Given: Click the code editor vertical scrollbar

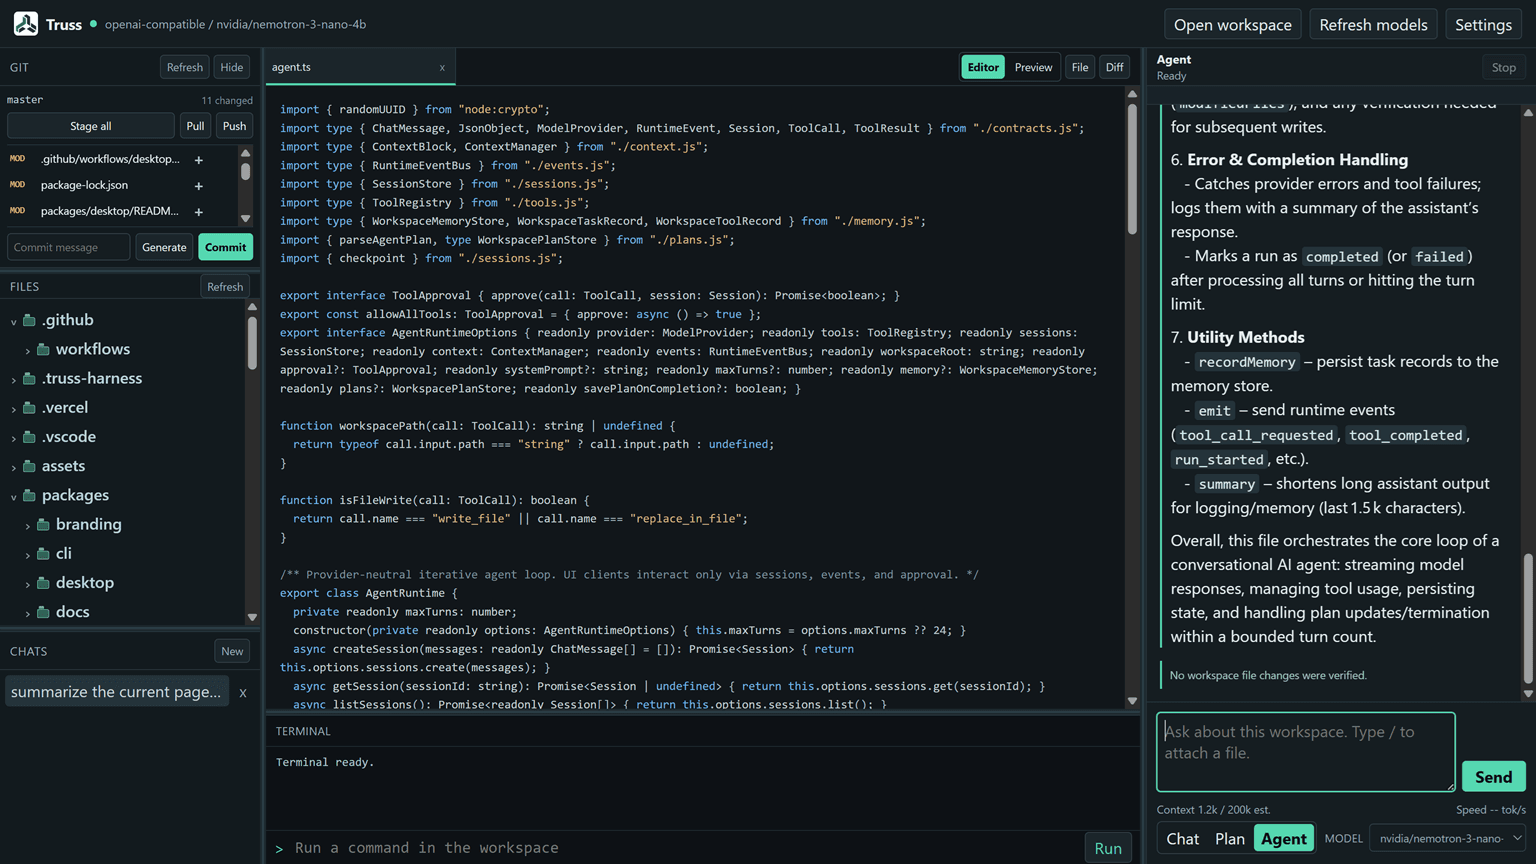Looking at the screenshot, I should coord(1132,170).
